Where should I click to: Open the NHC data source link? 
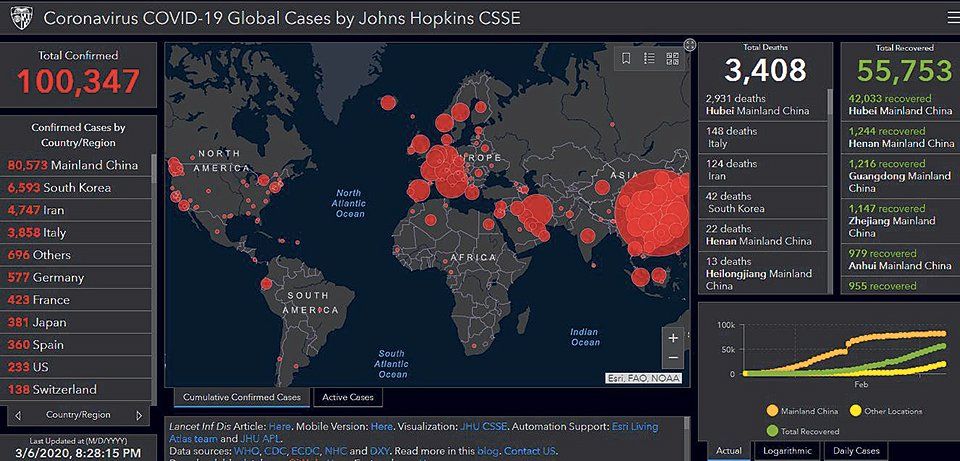tap(335, 451)
